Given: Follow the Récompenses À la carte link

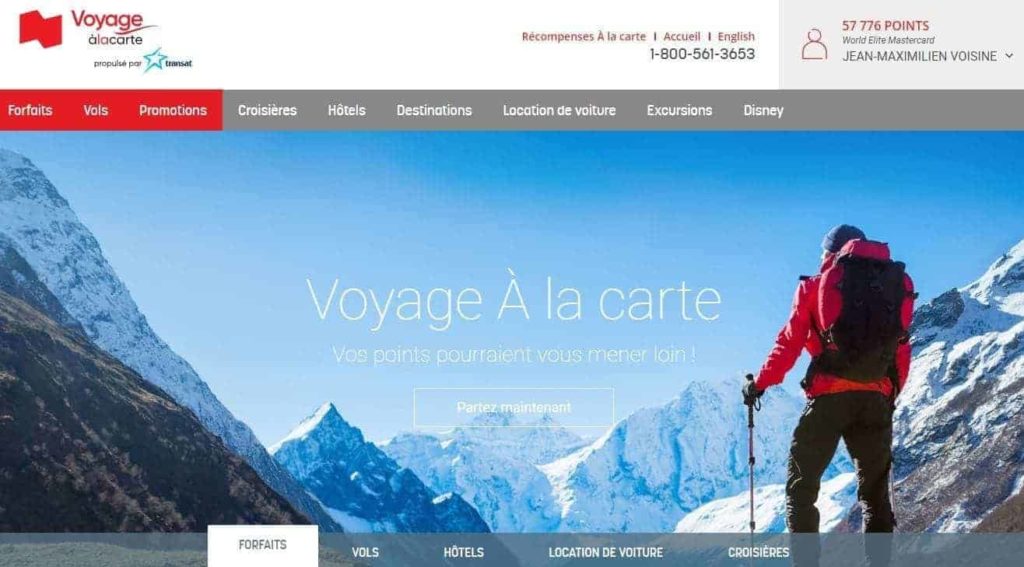Looking at the screenshot, I should pos(583,37).
